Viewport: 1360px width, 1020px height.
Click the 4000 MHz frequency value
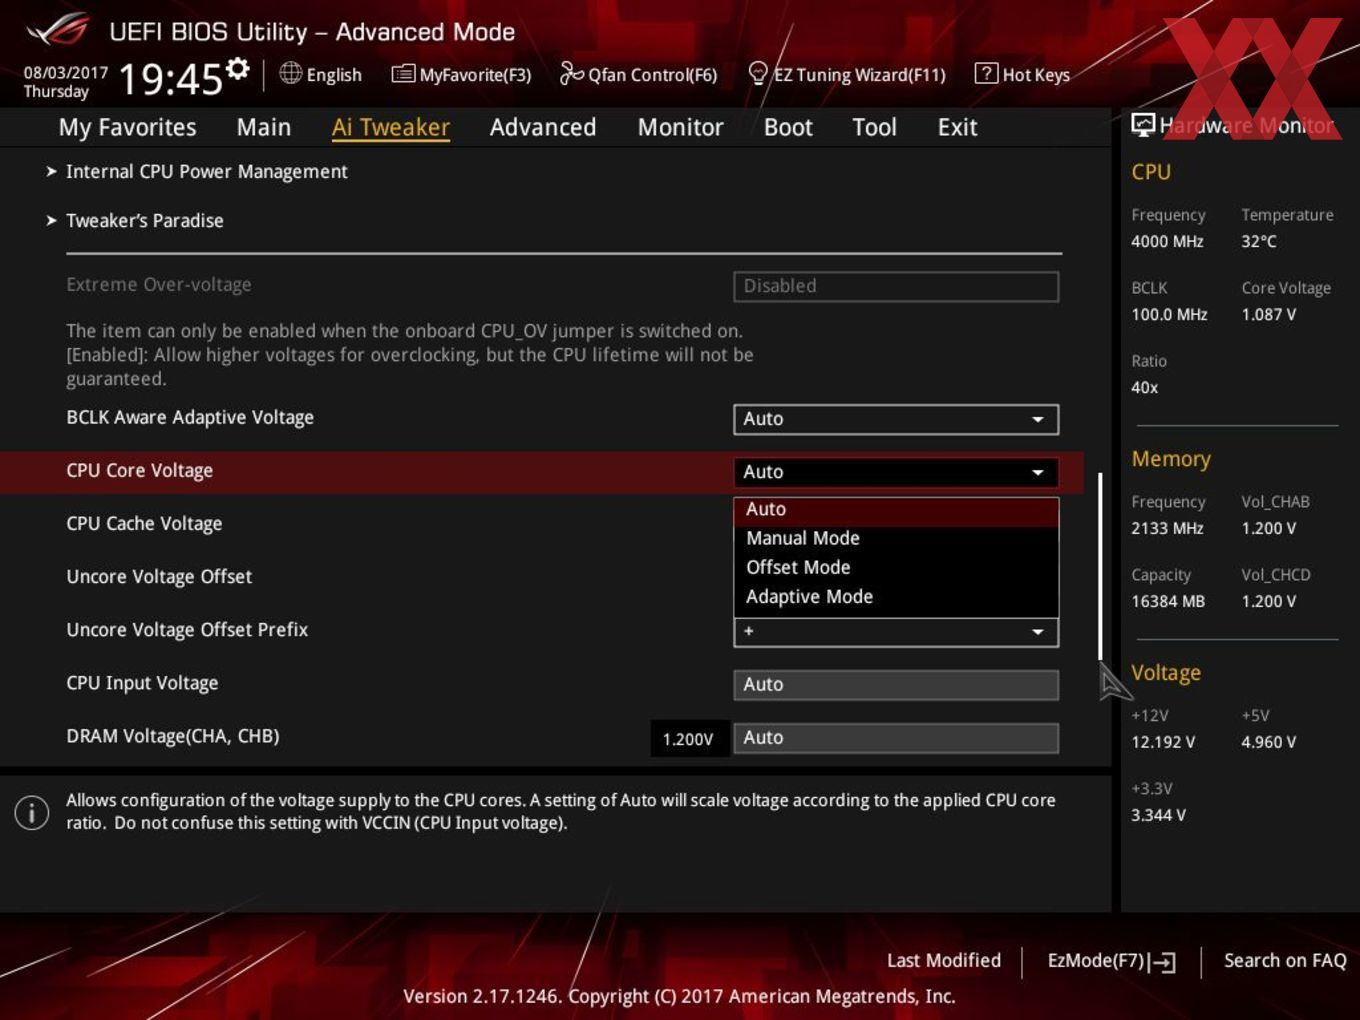[1167, 241]
